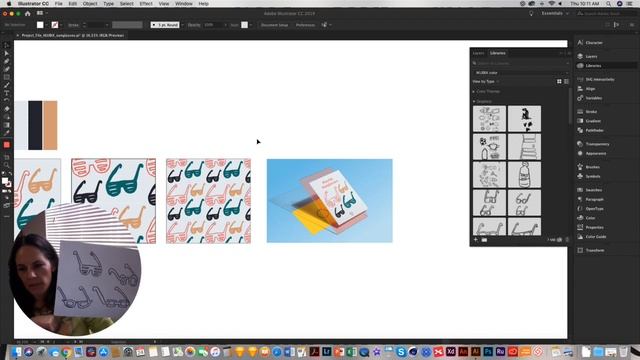Screen dimensions: 640x360
Task: Swap fill and stroke in toolbar
Action: [10, 174]
